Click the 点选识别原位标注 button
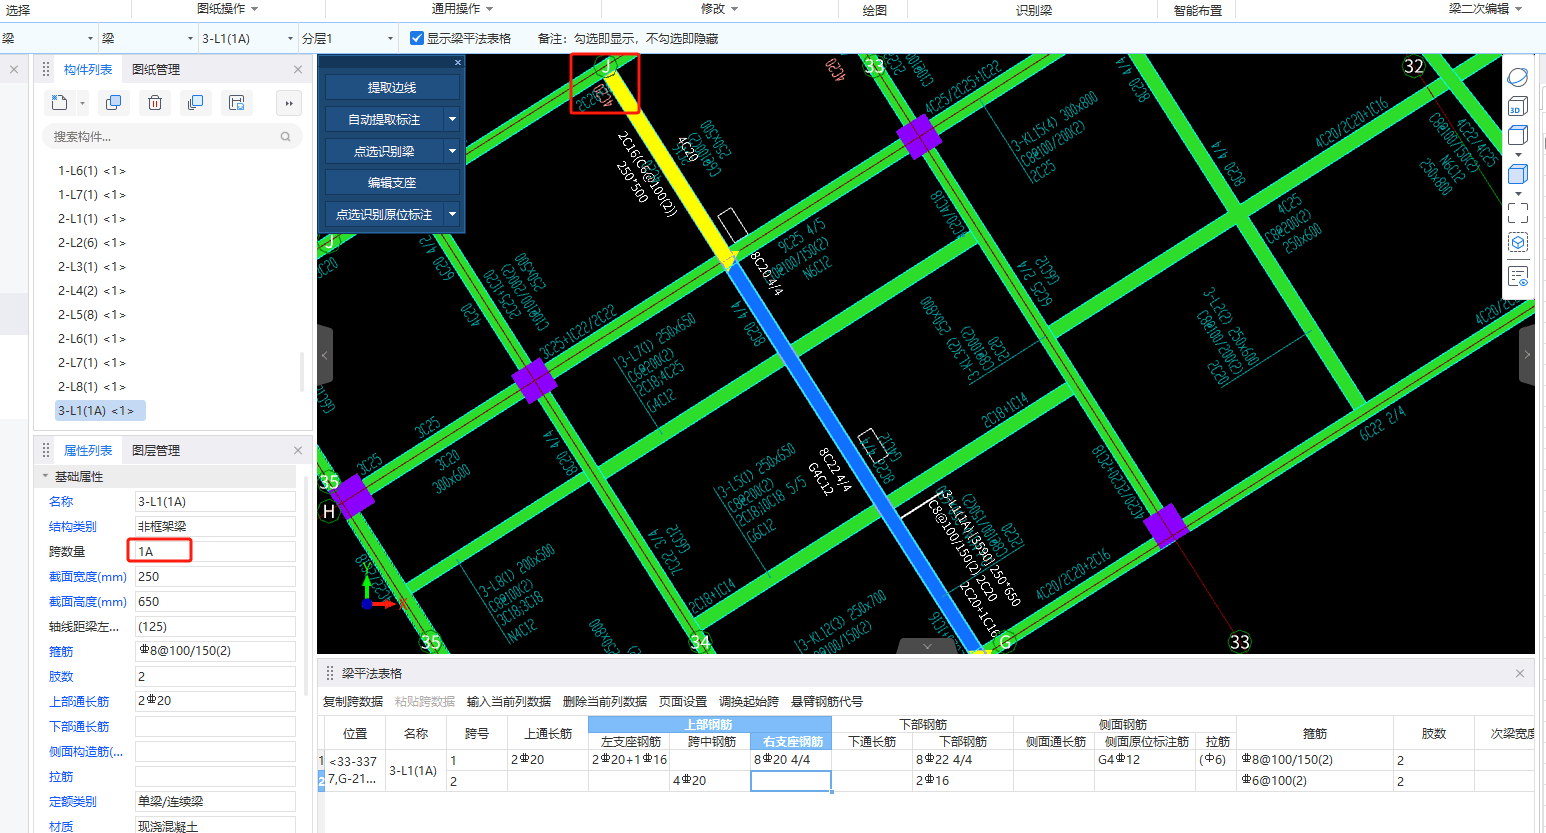1546x833 pixels. click(x=384, y=214)
